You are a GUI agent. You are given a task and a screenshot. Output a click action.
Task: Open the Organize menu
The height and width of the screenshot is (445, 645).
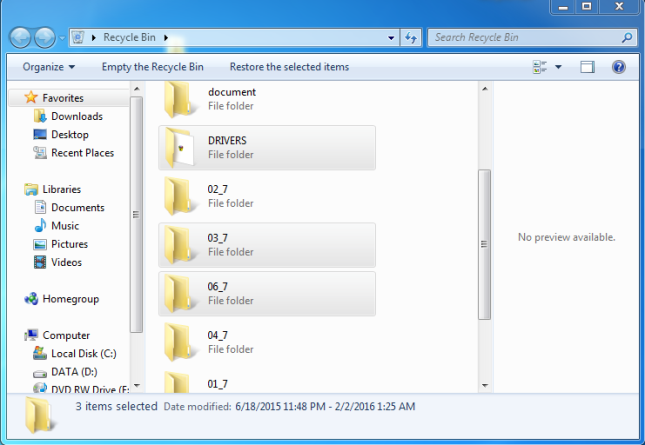48,67
